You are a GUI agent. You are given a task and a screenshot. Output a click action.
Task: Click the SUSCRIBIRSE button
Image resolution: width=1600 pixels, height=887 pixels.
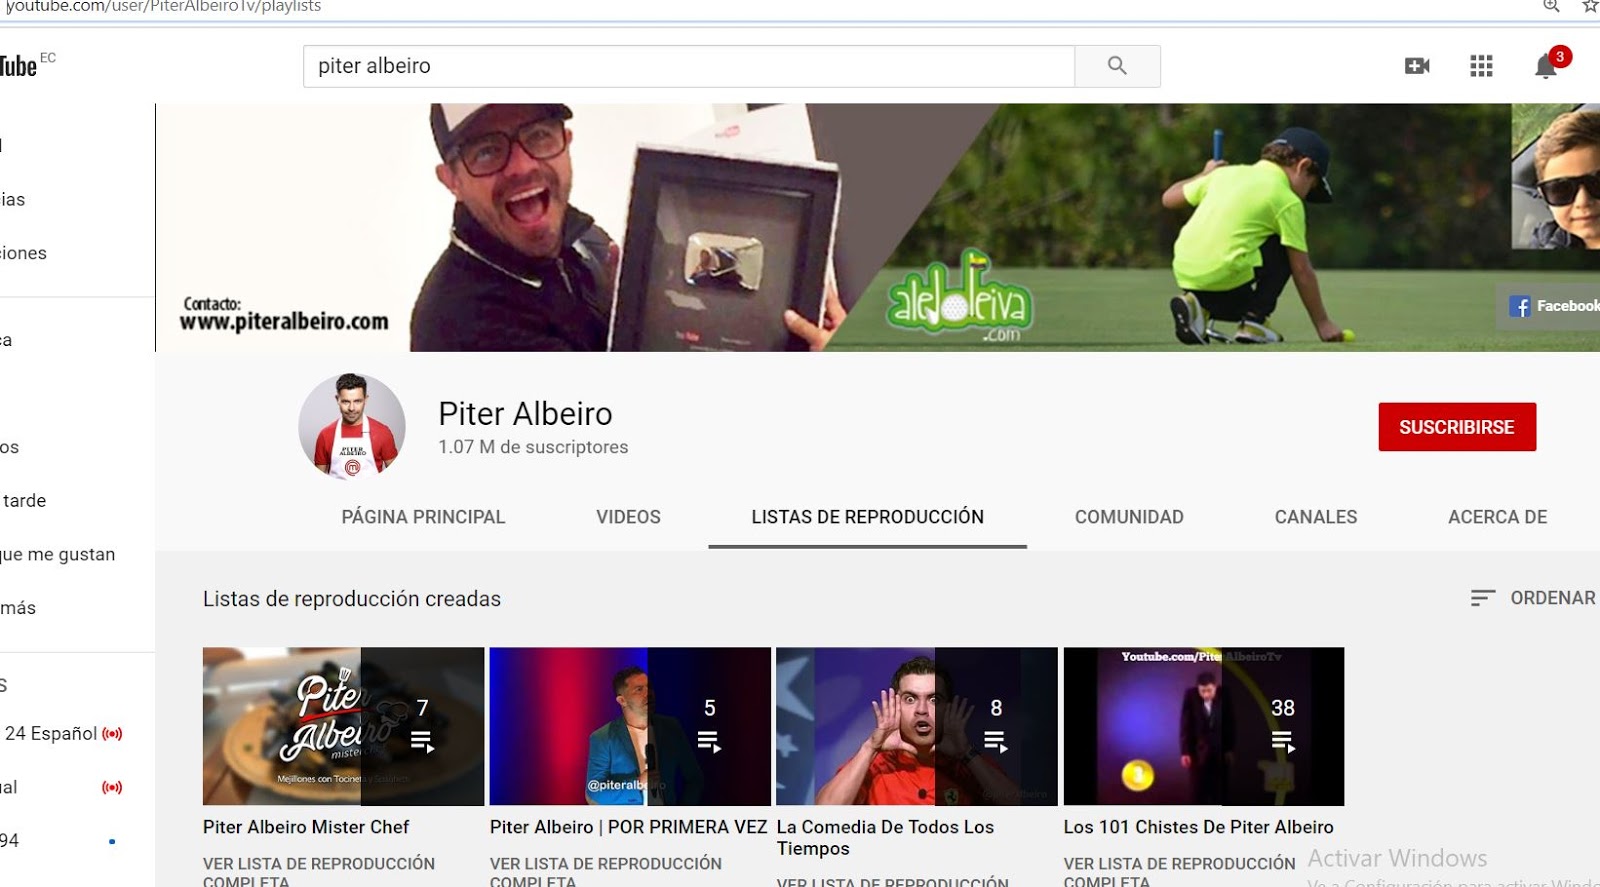point(1457,427)
